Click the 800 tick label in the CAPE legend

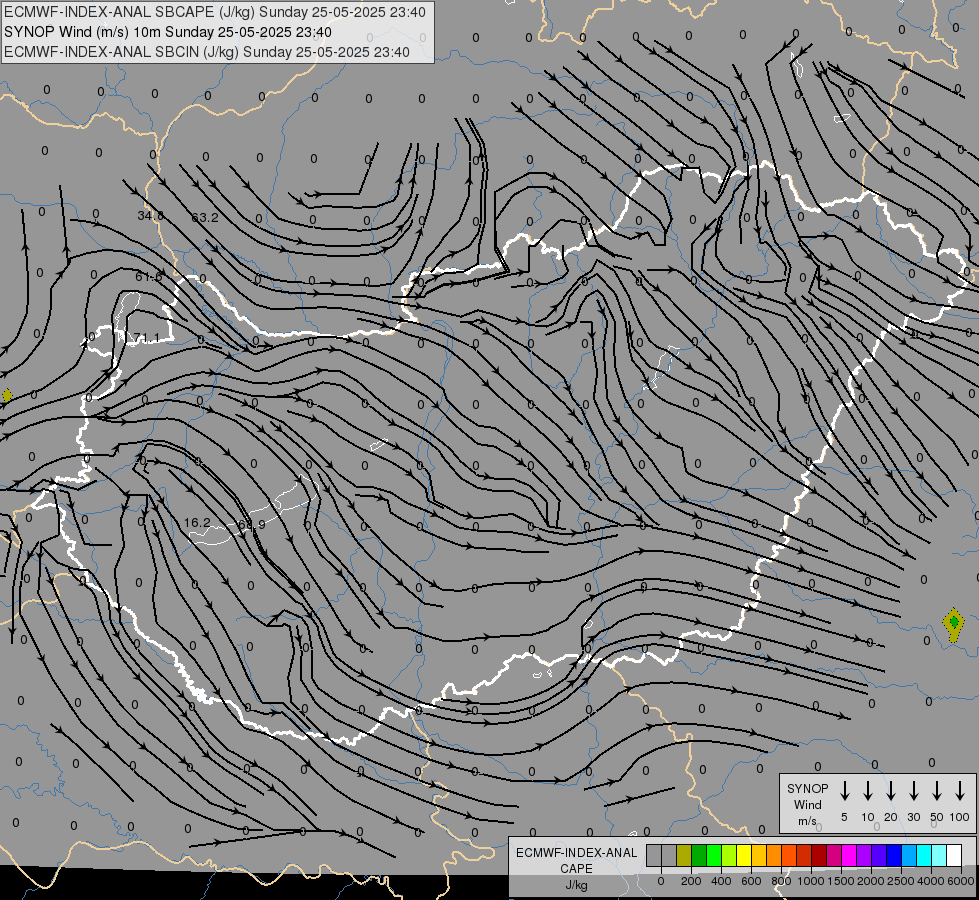(x=781, y=881)
